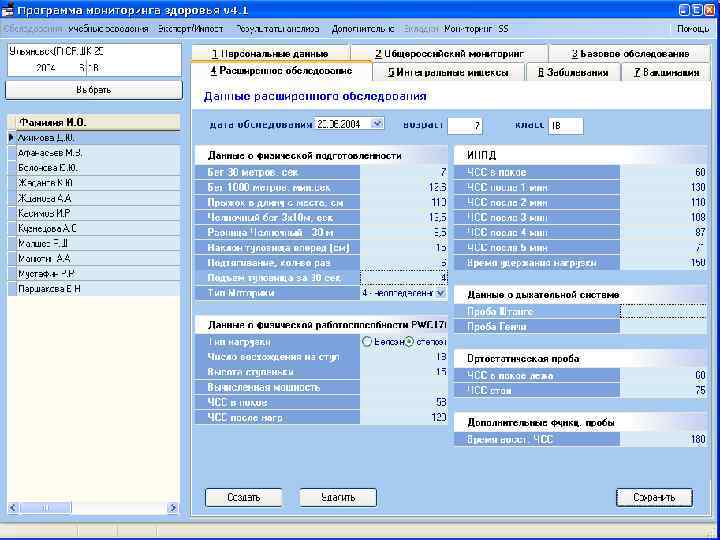This screenshot has width=720, height=540.
Task: Open the Учебные заведения menu
Action: [x=109, y=28]
